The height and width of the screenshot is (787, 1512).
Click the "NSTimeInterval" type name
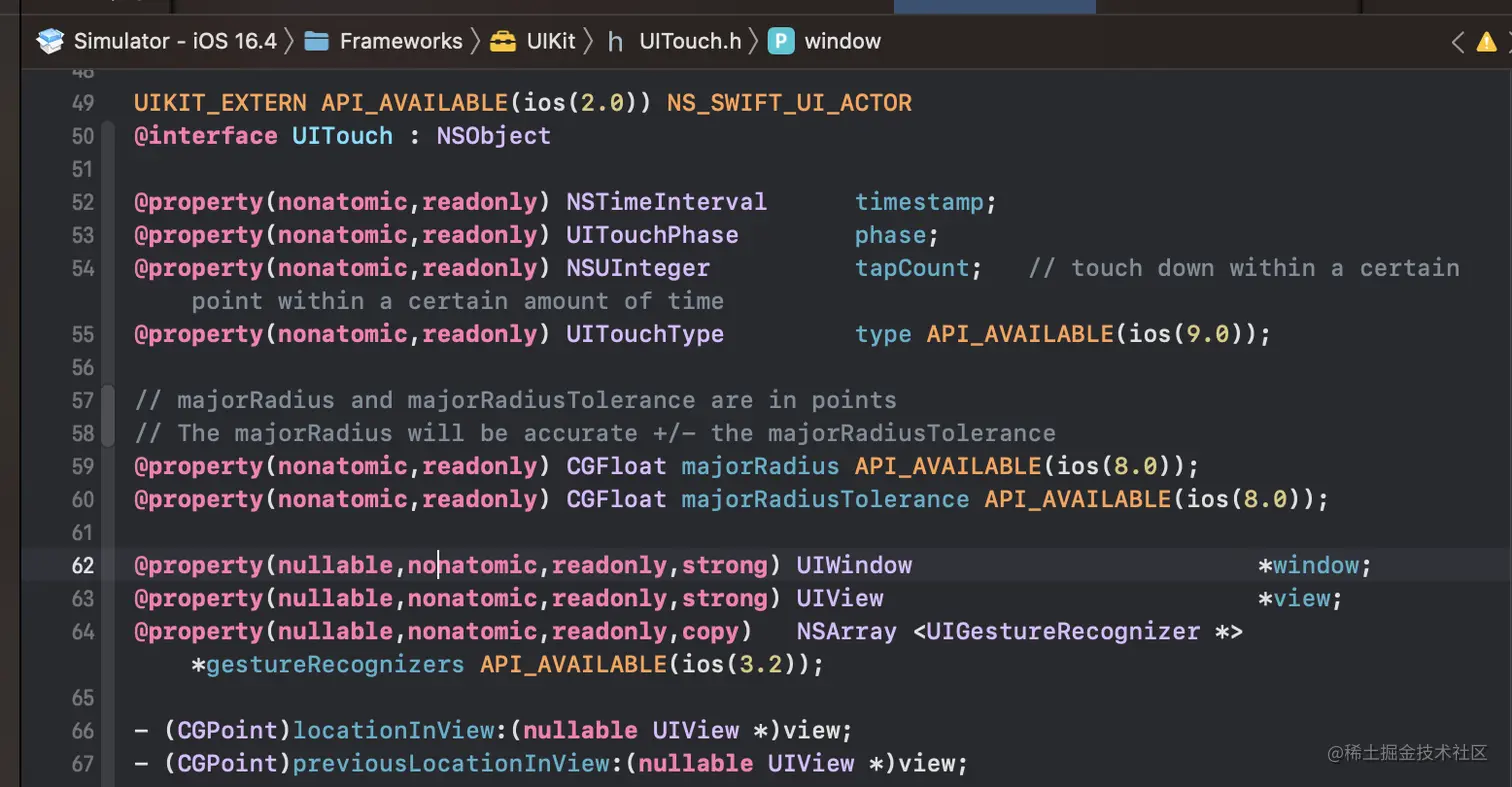[667, 202]
